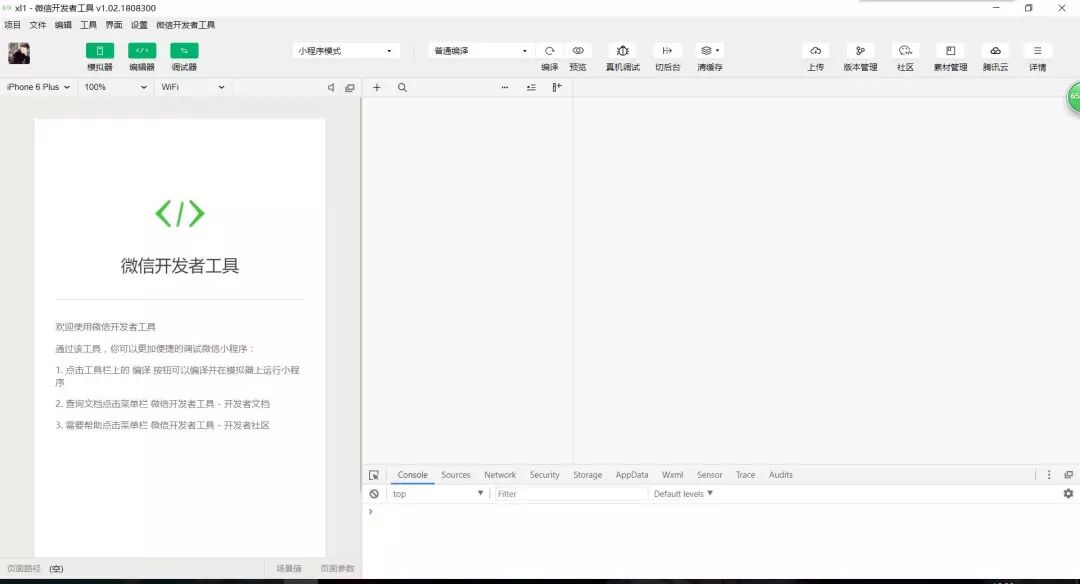Screen dimensions: 1080x584
Task: Collapse the file tree sidebar panel
Action: point(557,87)
